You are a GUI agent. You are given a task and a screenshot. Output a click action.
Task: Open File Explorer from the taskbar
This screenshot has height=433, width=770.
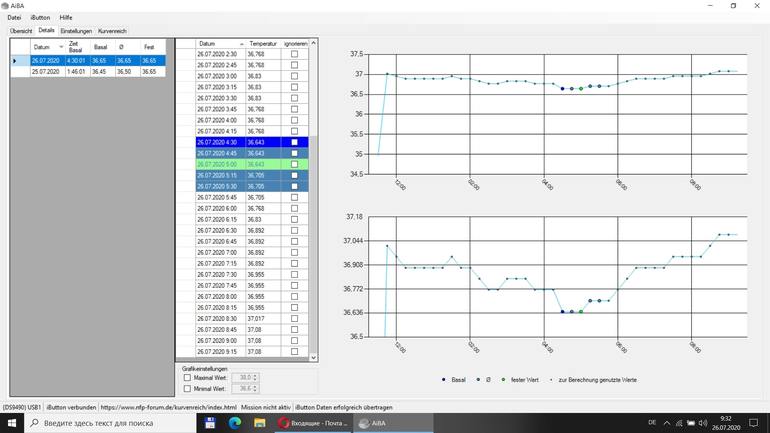point(259,423)
